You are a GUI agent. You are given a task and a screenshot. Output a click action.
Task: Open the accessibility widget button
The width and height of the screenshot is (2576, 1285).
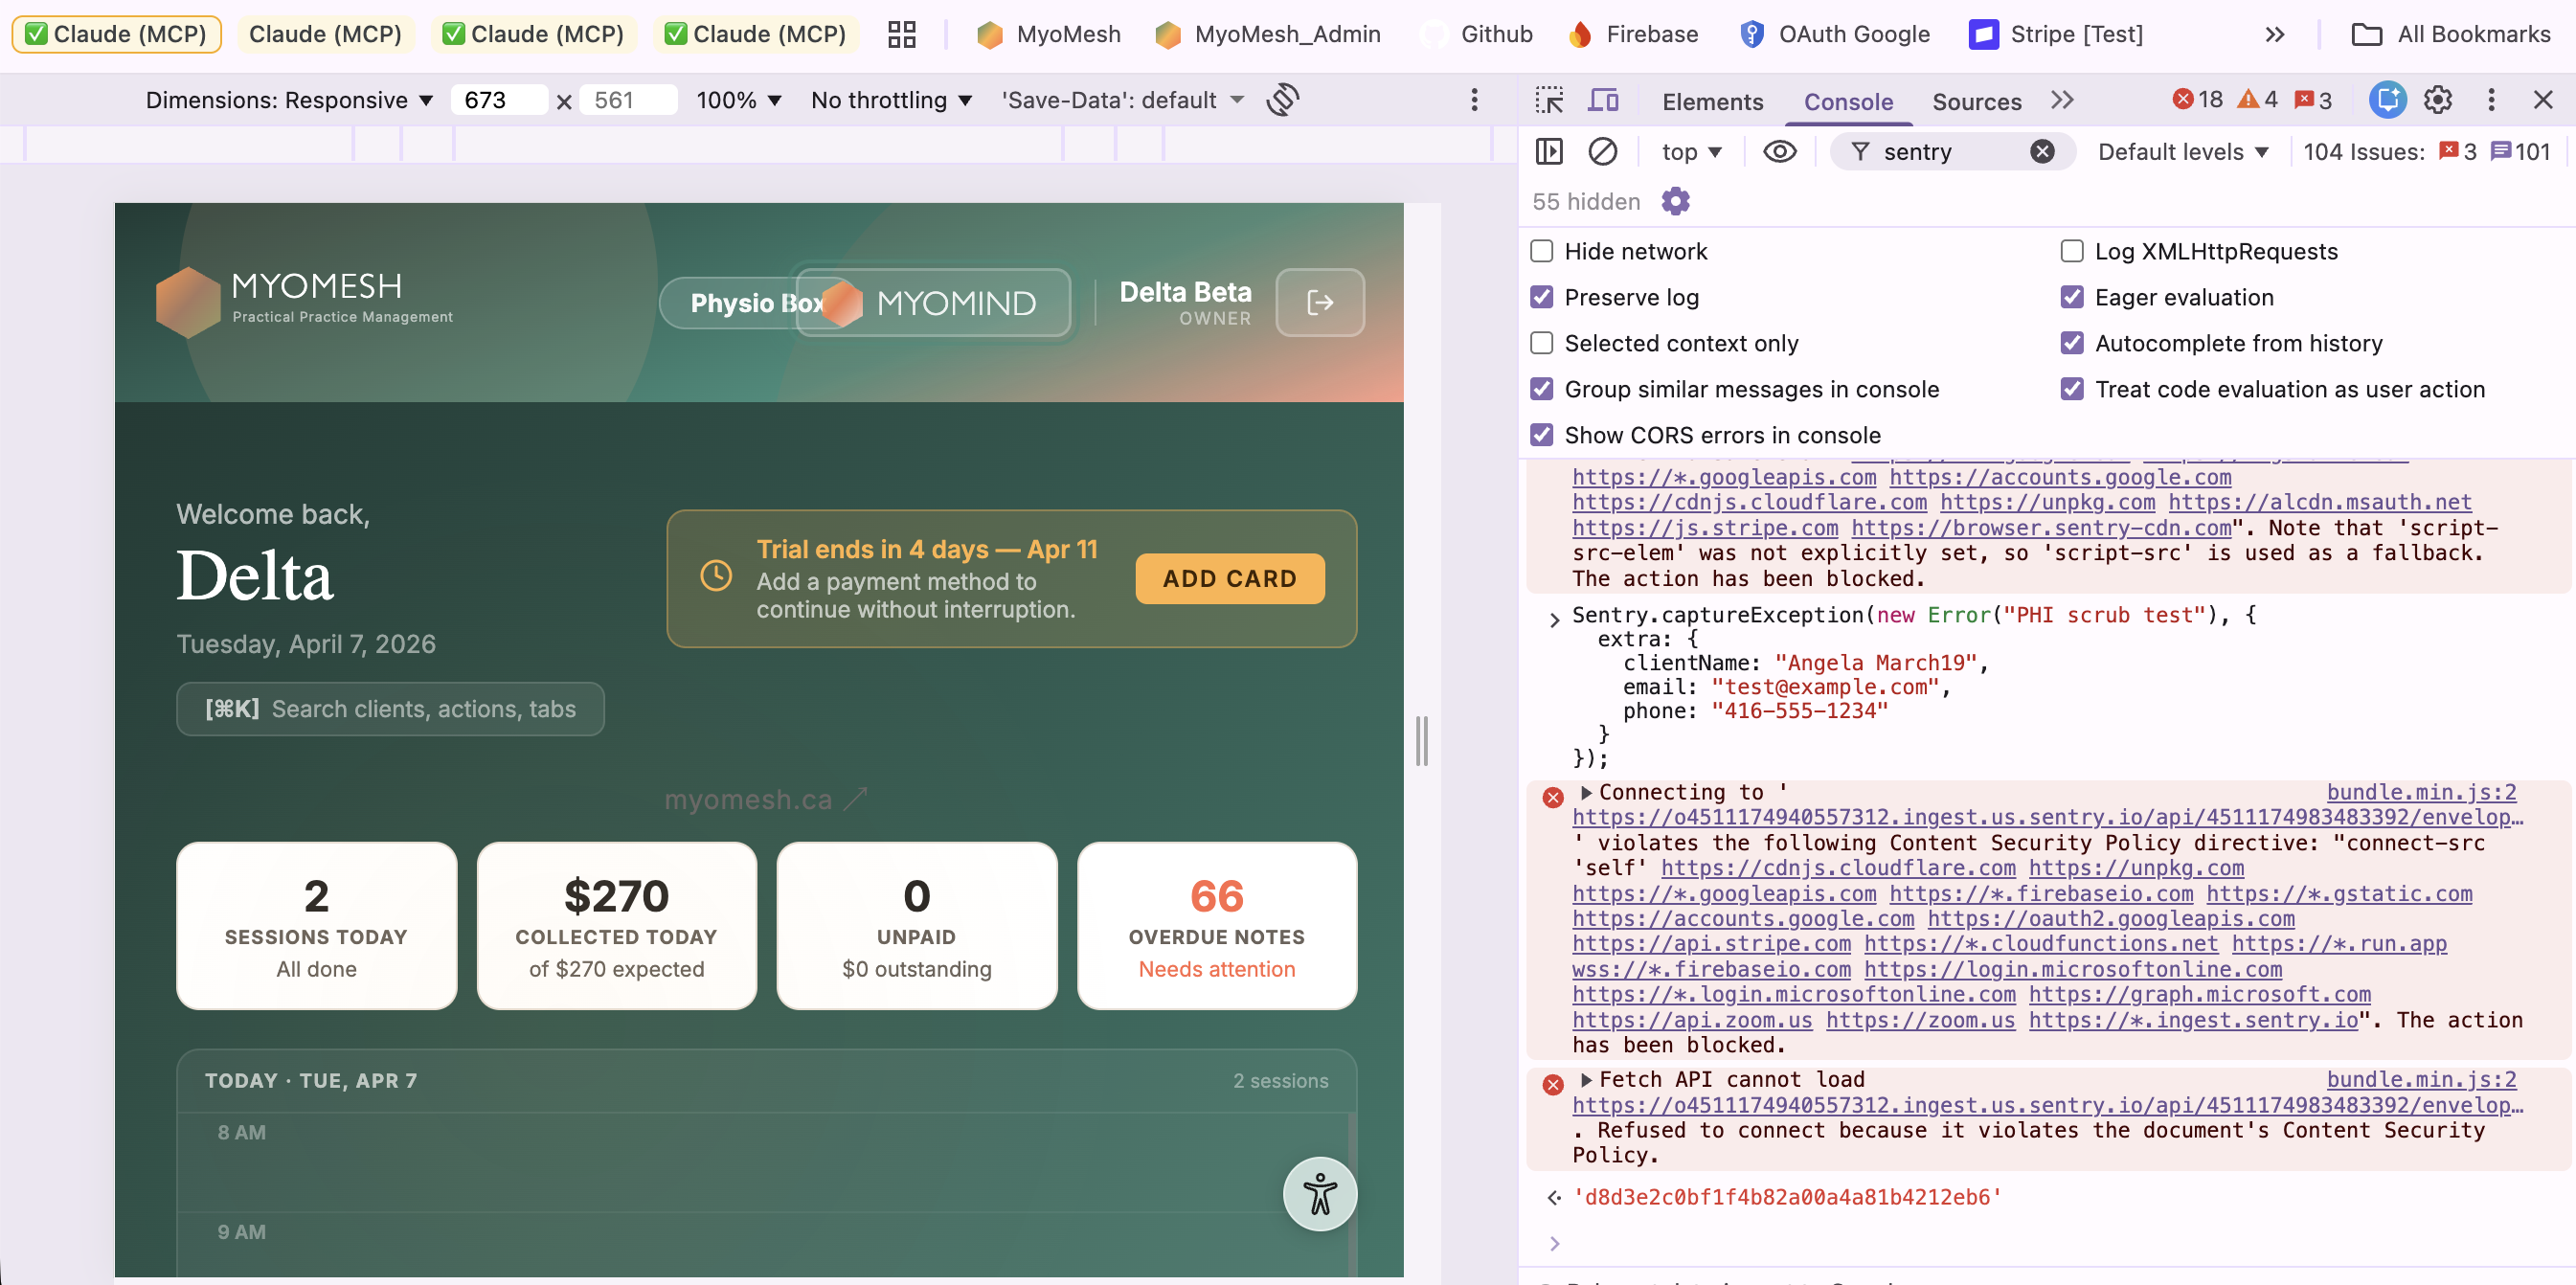coord(1320,1194)
